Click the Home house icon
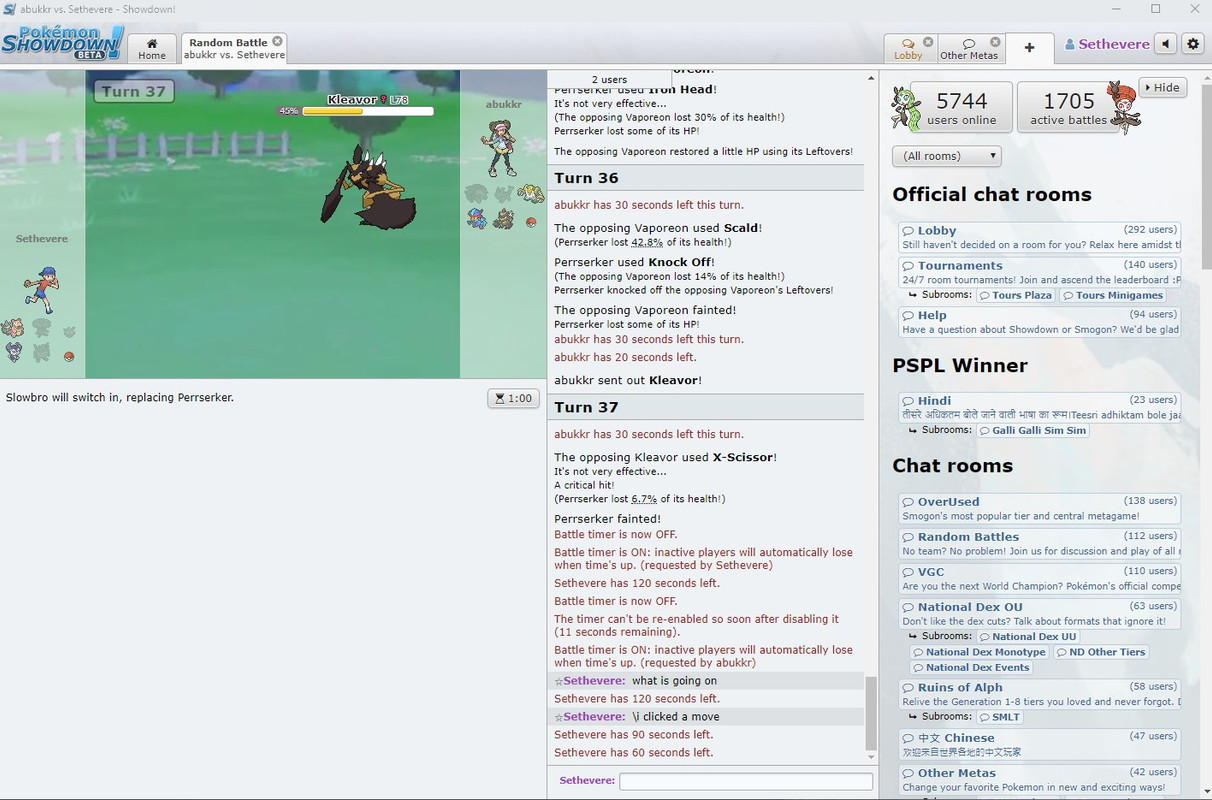 coord(152,43)
